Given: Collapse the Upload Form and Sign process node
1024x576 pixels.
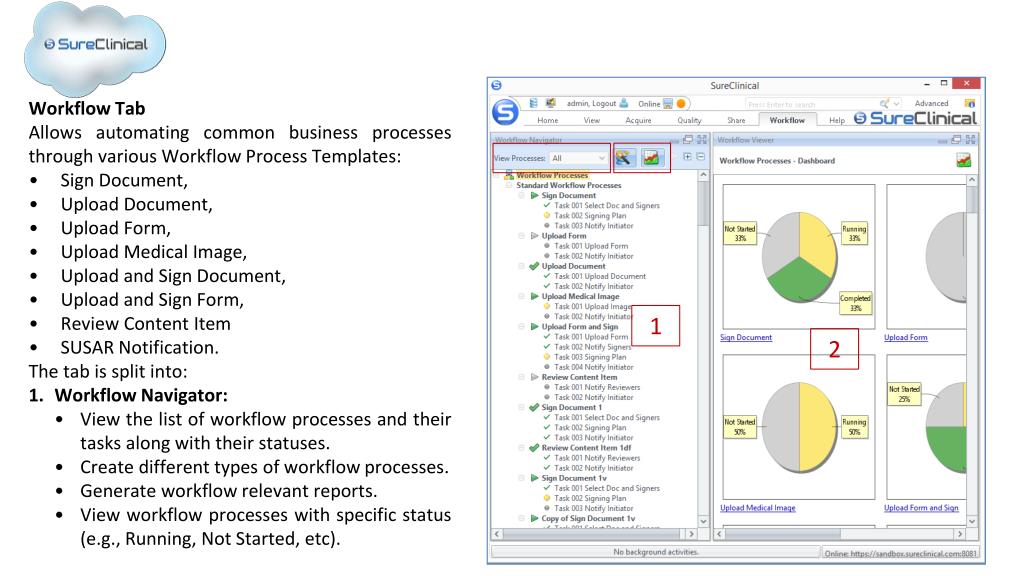Looking at the screenshot, I should pyautogui.click(x=521, y=327).
